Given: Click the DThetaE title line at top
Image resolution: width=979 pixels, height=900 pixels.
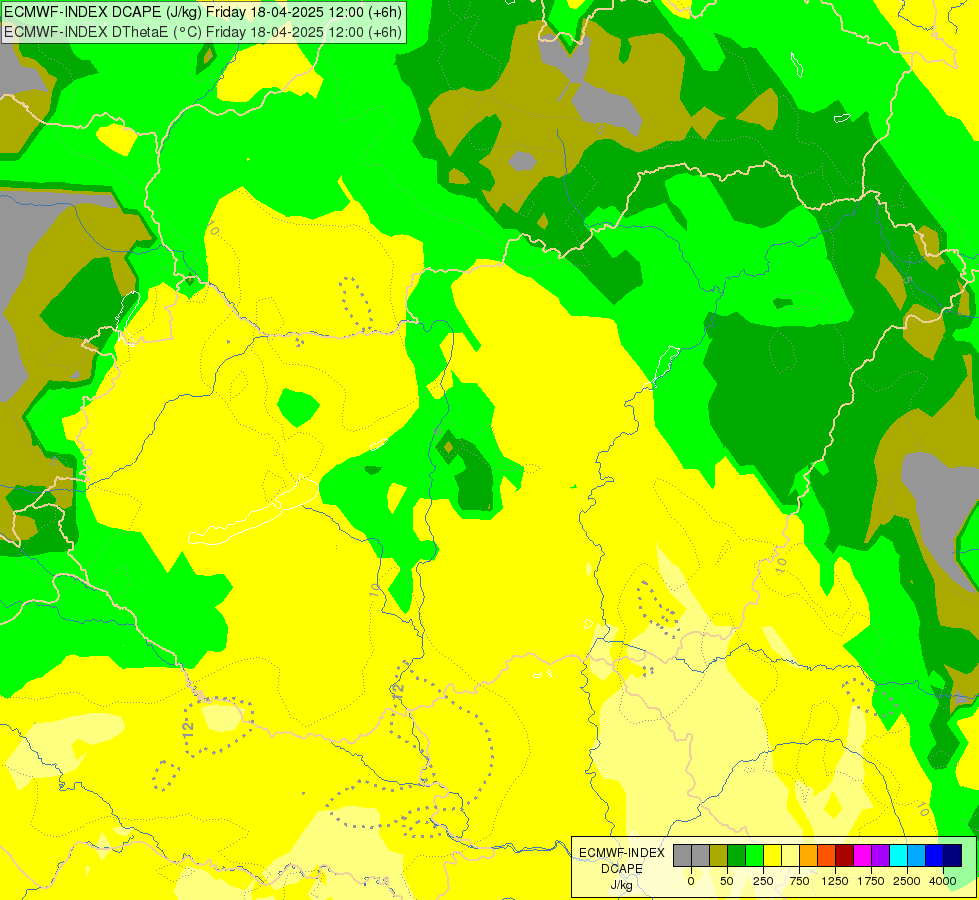Looking at the screenshot, I should coord(203,31).
